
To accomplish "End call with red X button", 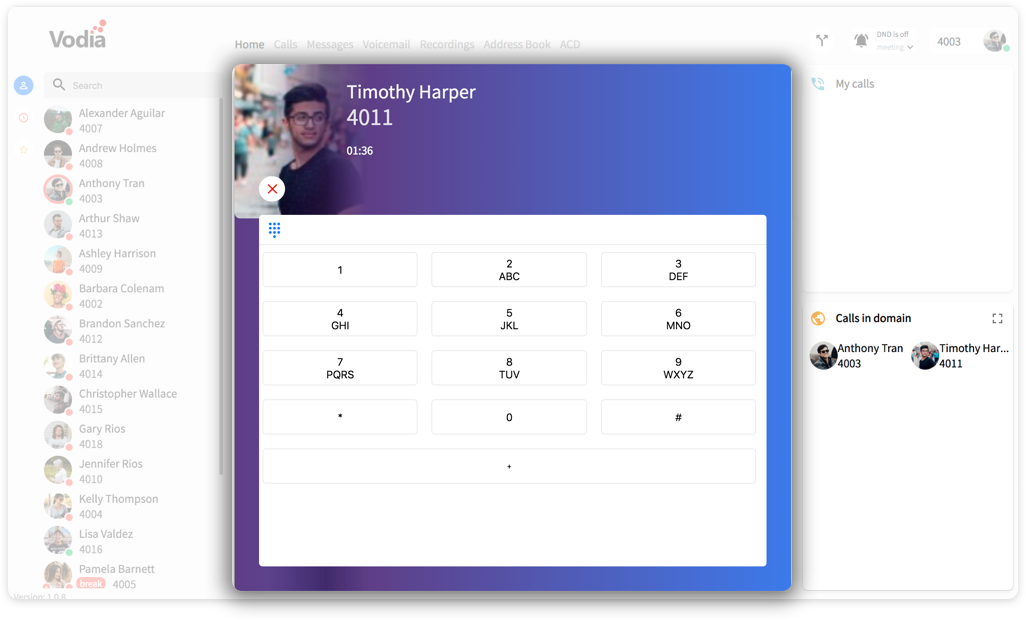I will pos(272,189).
